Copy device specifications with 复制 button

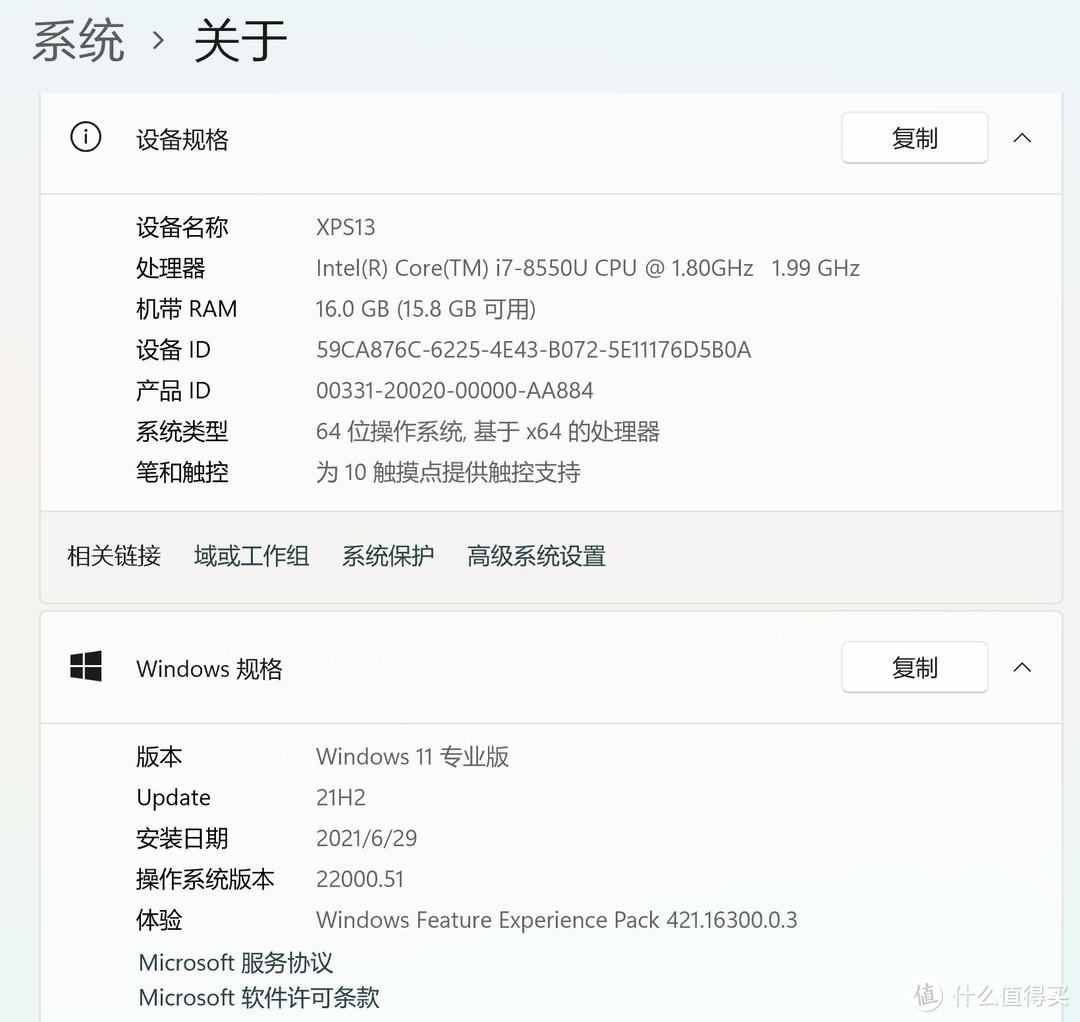pos(915,138)
